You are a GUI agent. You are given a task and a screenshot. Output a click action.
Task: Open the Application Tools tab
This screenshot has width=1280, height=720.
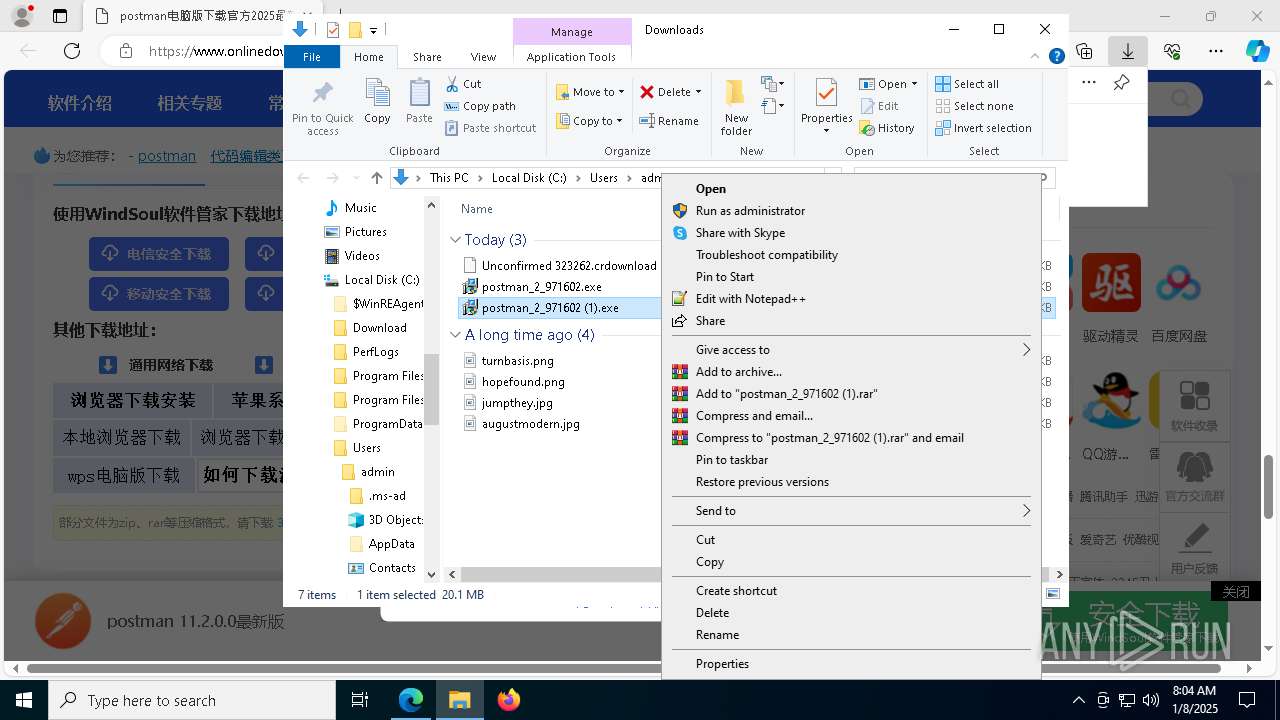571,57
